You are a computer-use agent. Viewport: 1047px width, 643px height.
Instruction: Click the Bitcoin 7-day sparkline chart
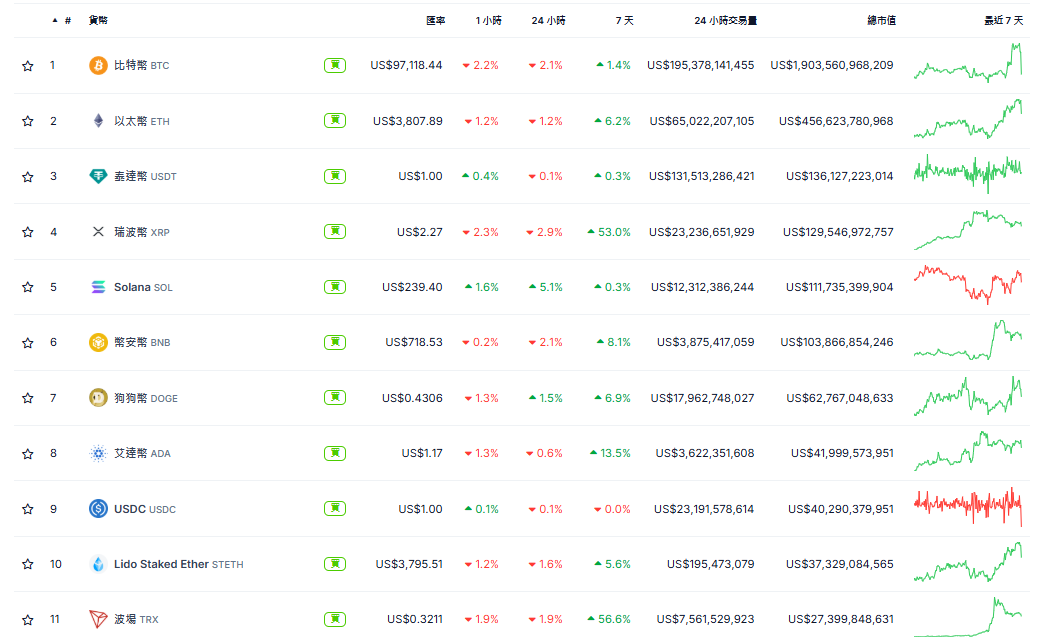967,65
